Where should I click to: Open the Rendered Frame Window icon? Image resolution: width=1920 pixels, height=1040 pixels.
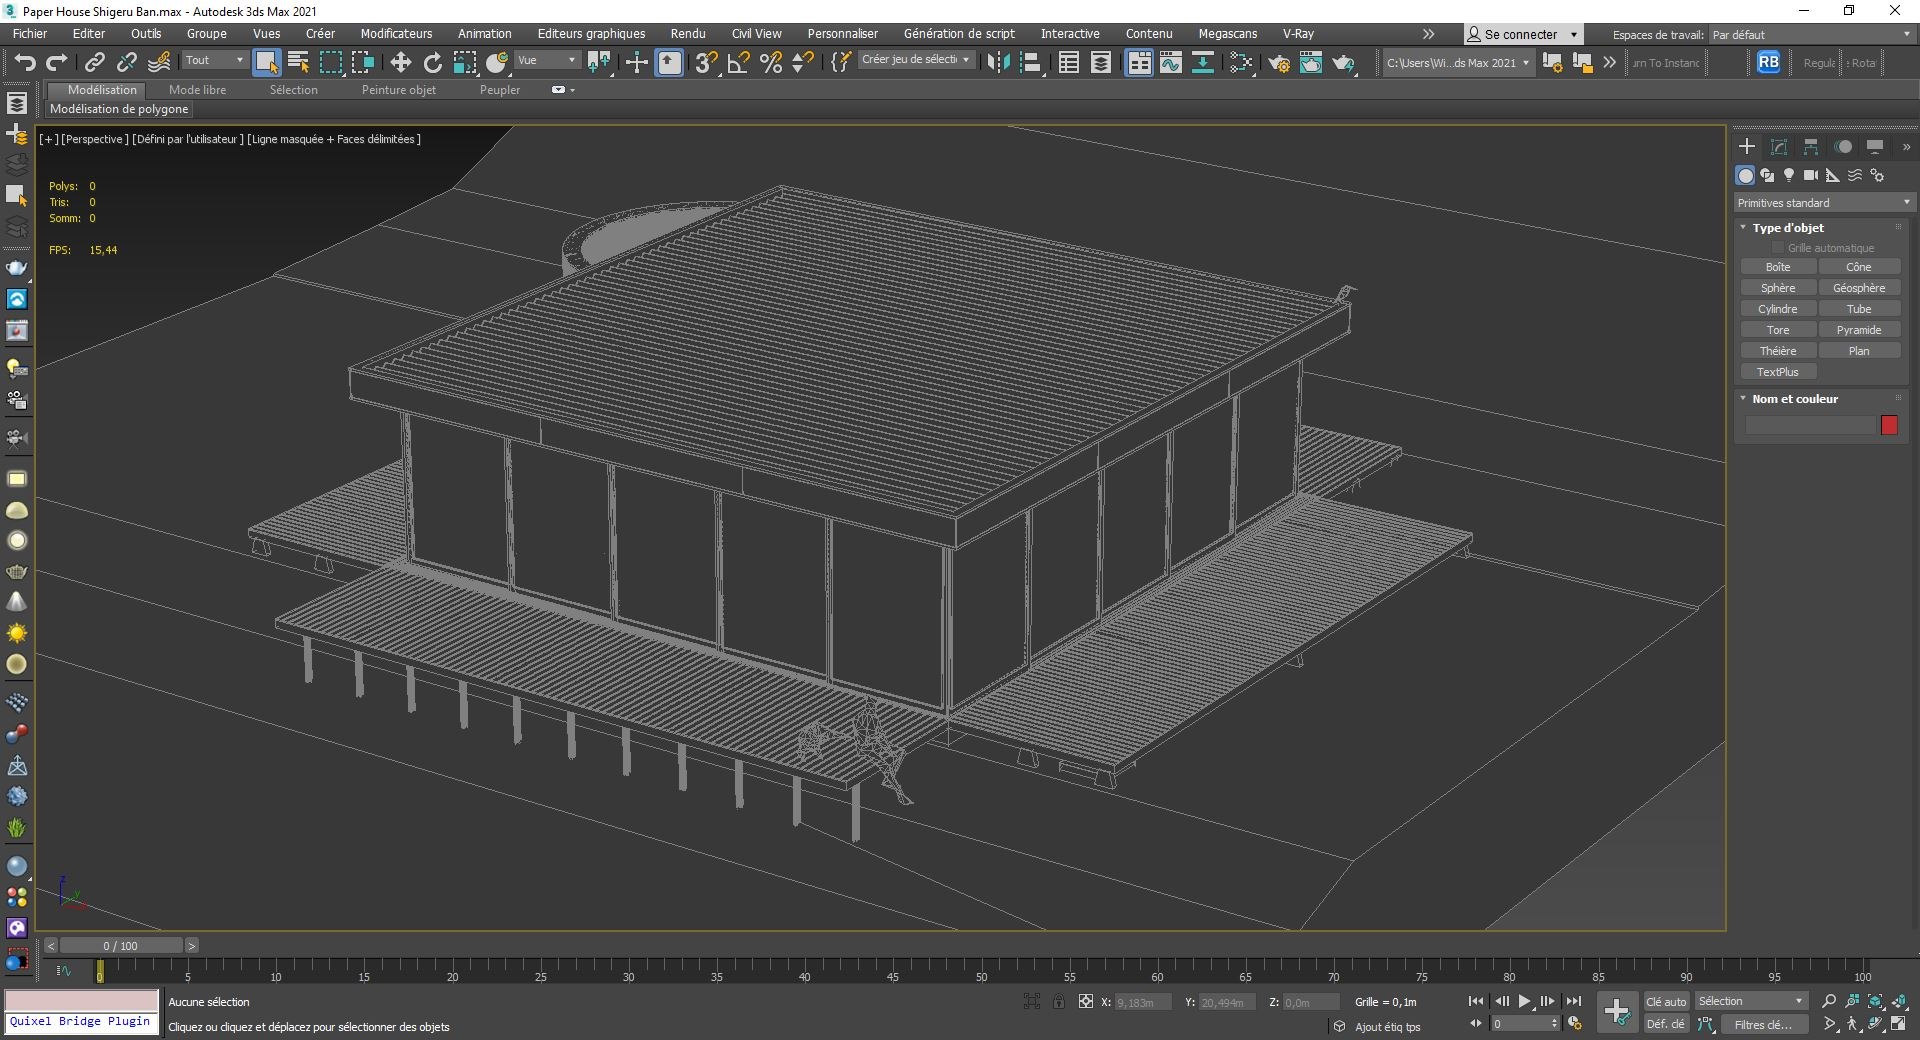[x=1311, y=63]
